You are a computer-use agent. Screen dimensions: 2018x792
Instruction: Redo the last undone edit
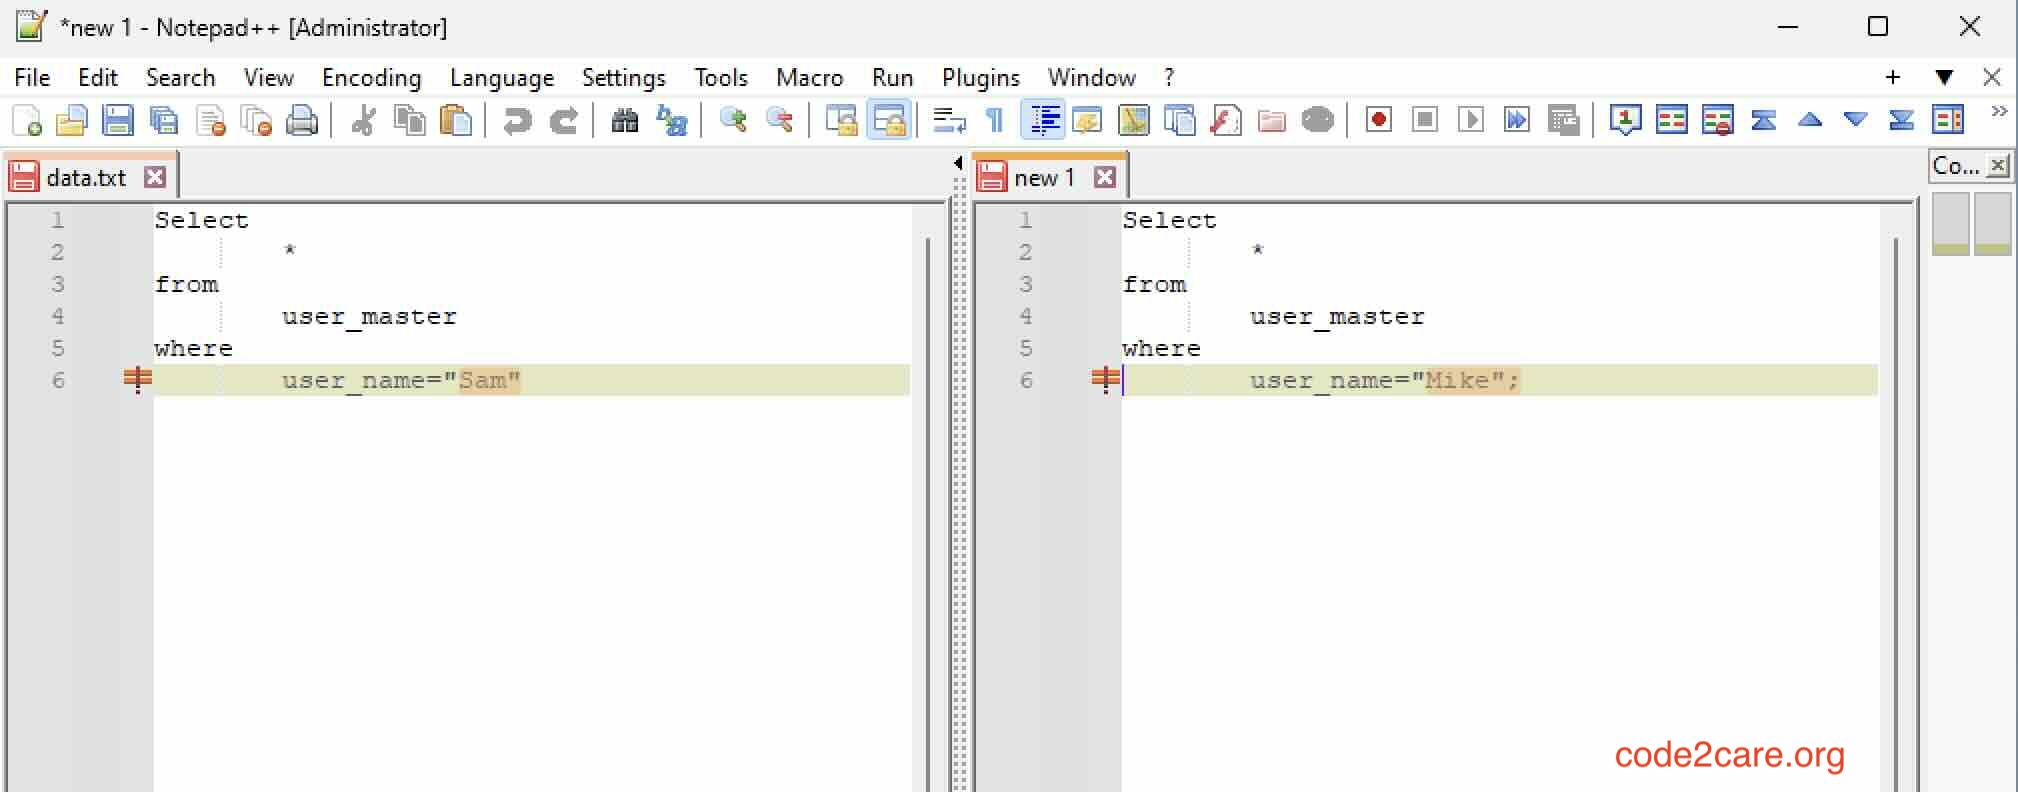coord(563,121)
